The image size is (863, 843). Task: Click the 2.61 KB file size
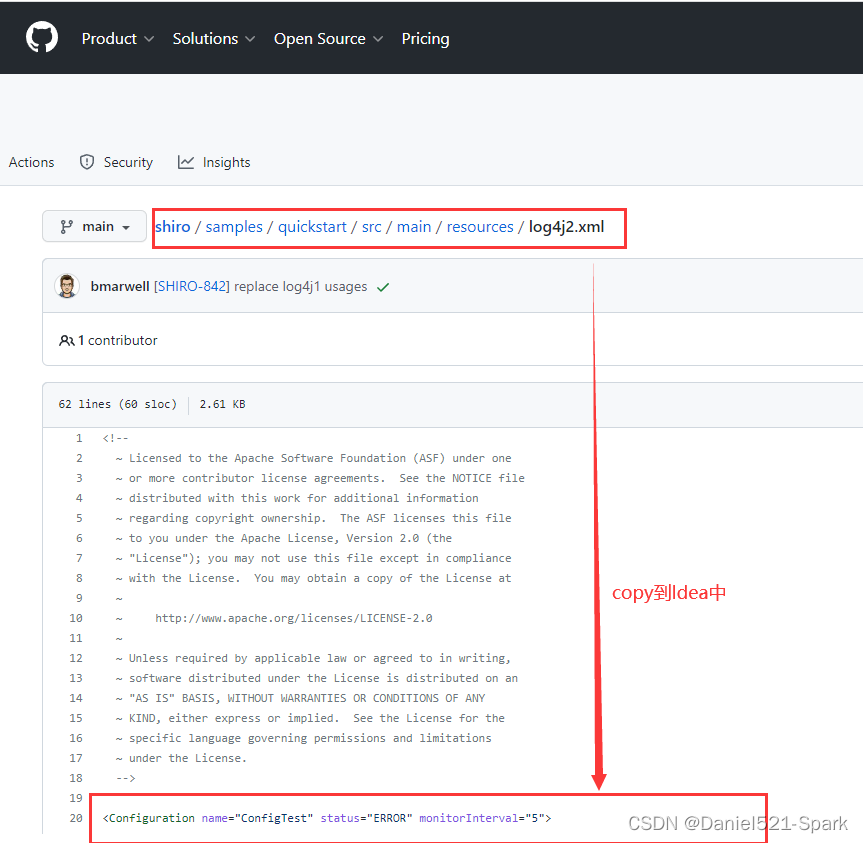(222, 404)
